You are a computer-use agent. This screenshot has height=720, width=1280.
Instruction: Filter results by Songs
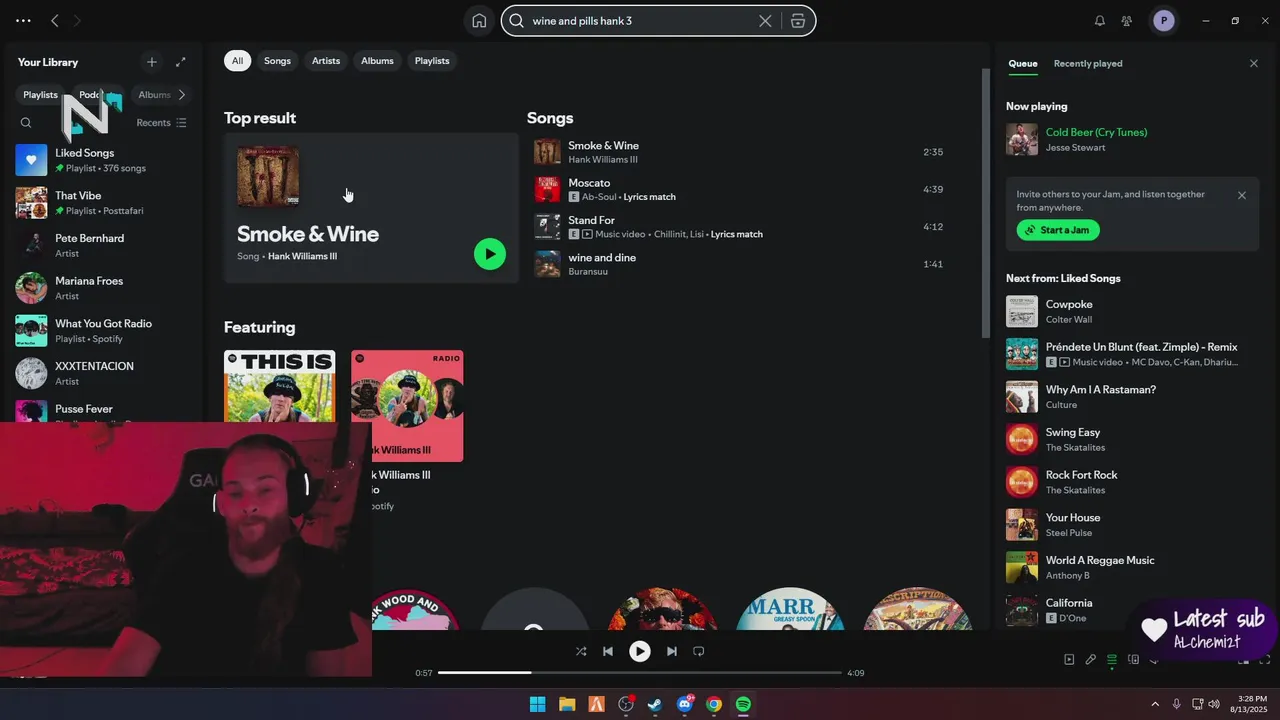[x=277, y=61]
